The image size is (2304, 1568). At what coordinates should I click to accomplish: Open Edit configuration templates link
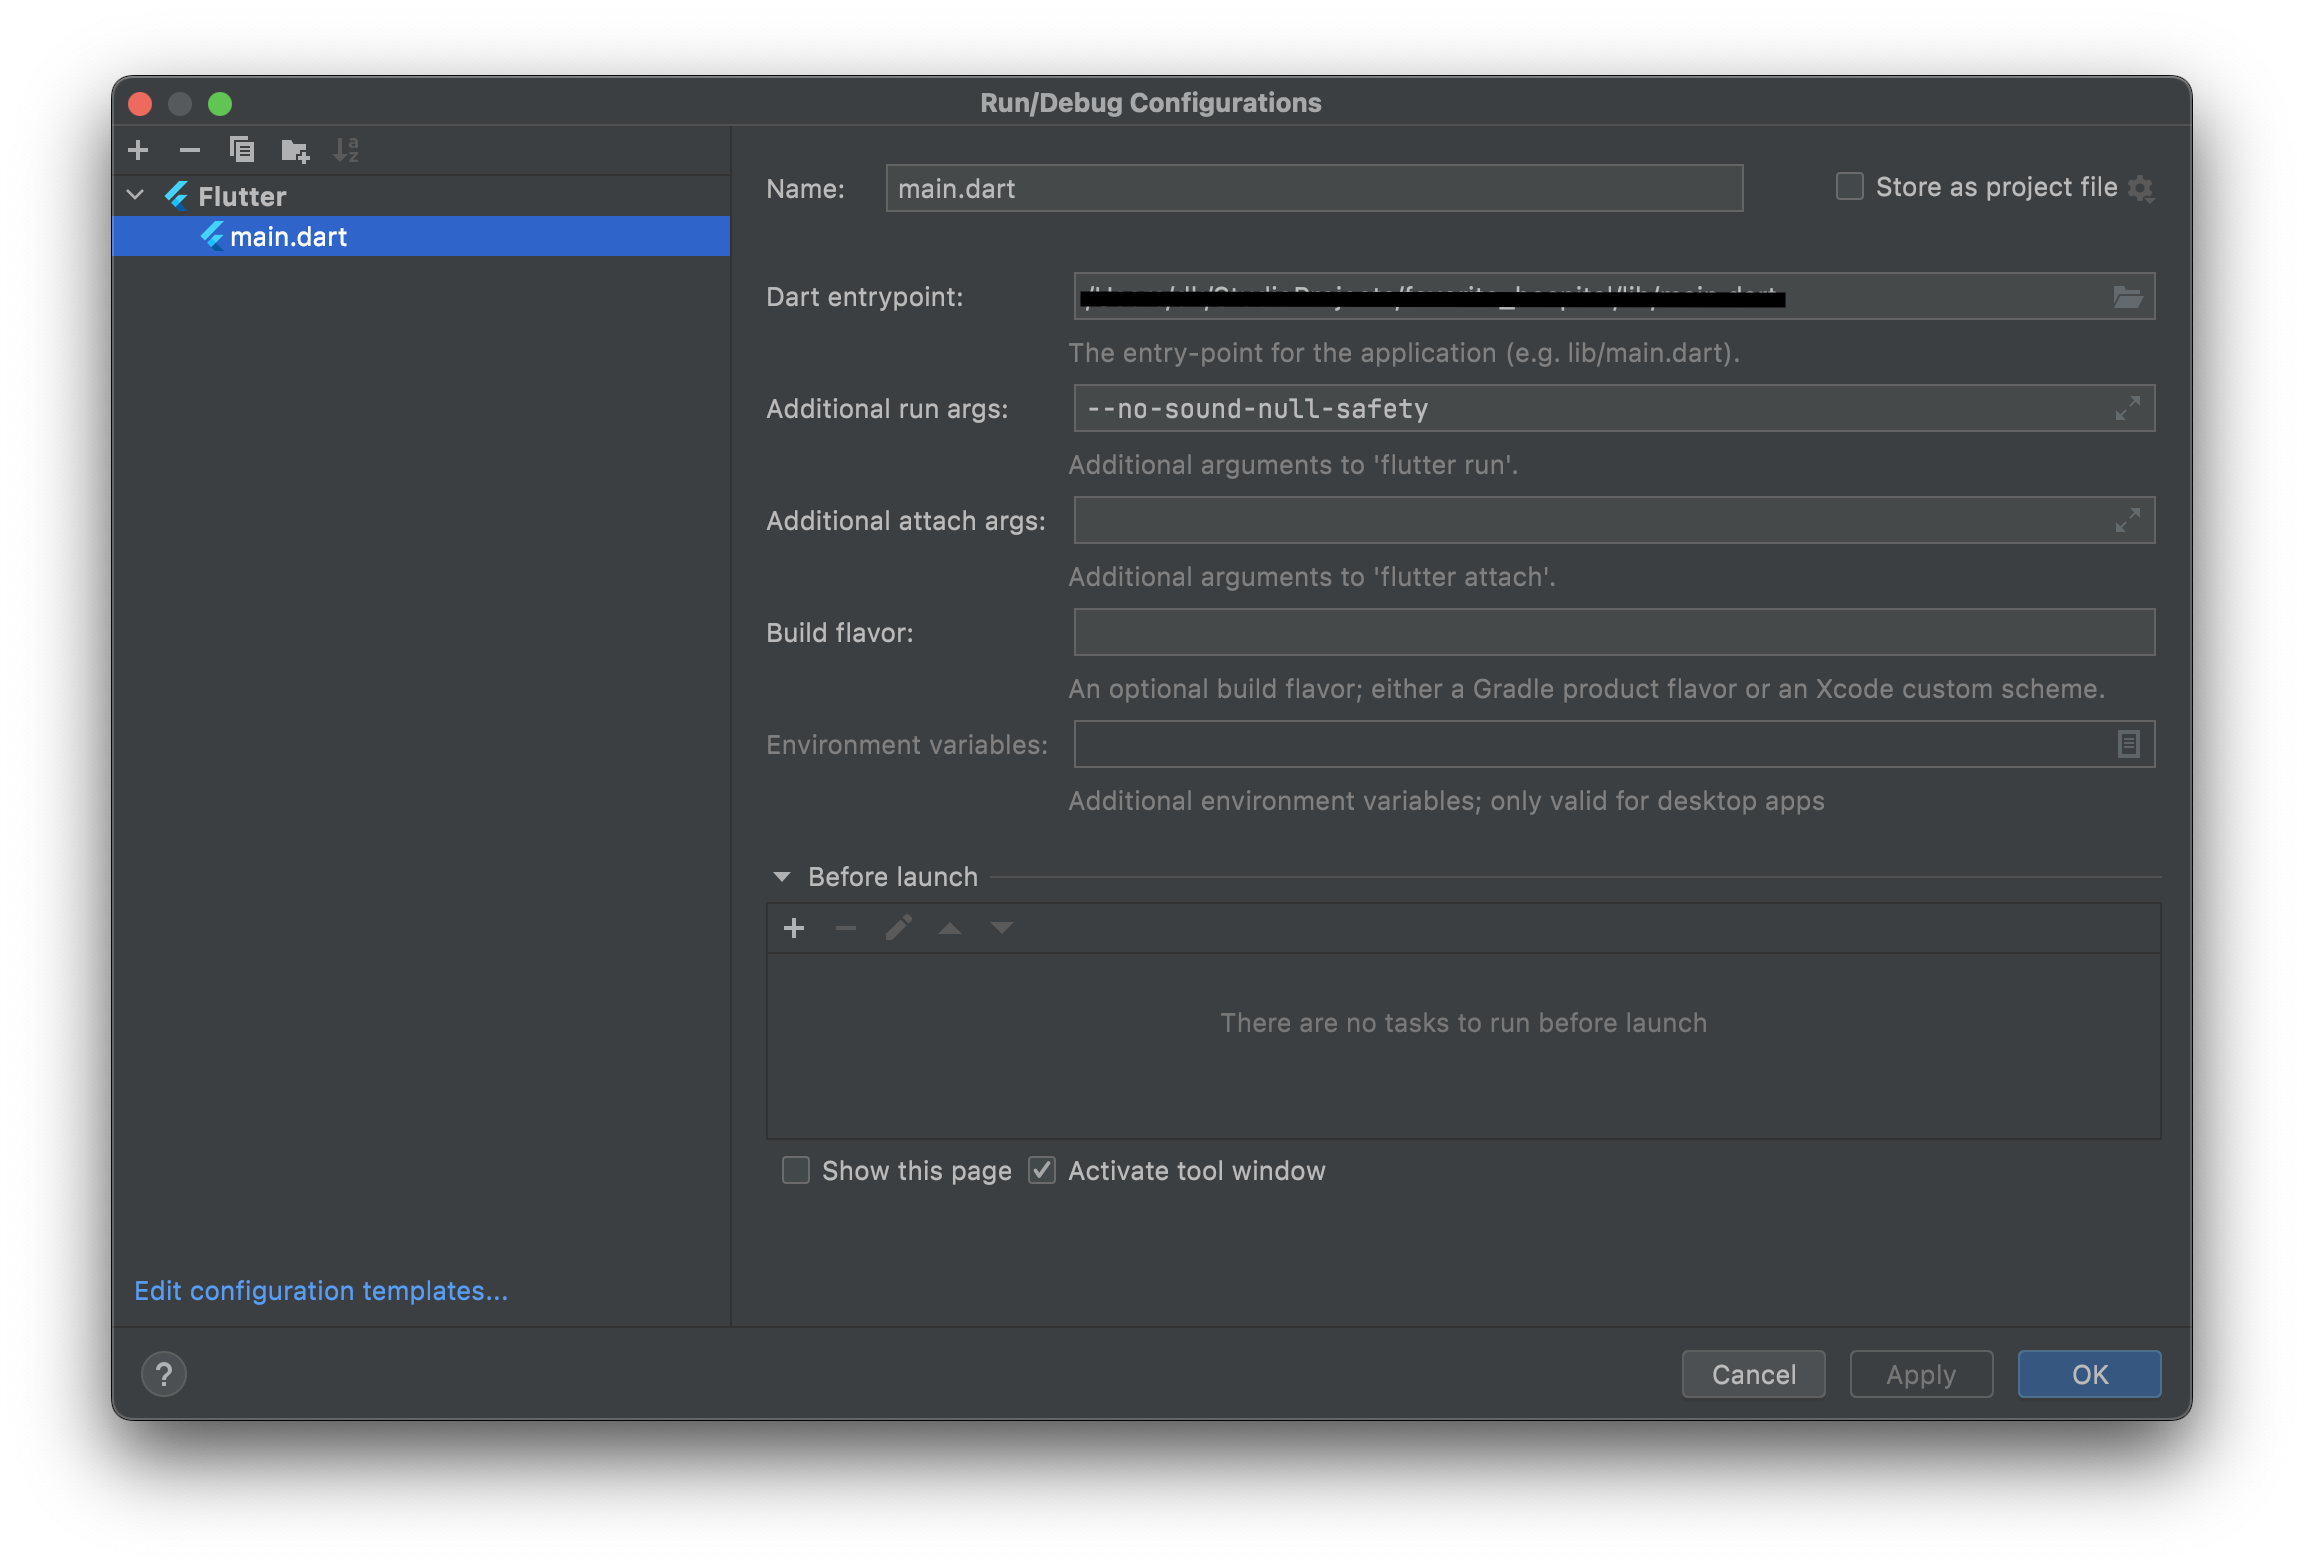coord(321,1291)
